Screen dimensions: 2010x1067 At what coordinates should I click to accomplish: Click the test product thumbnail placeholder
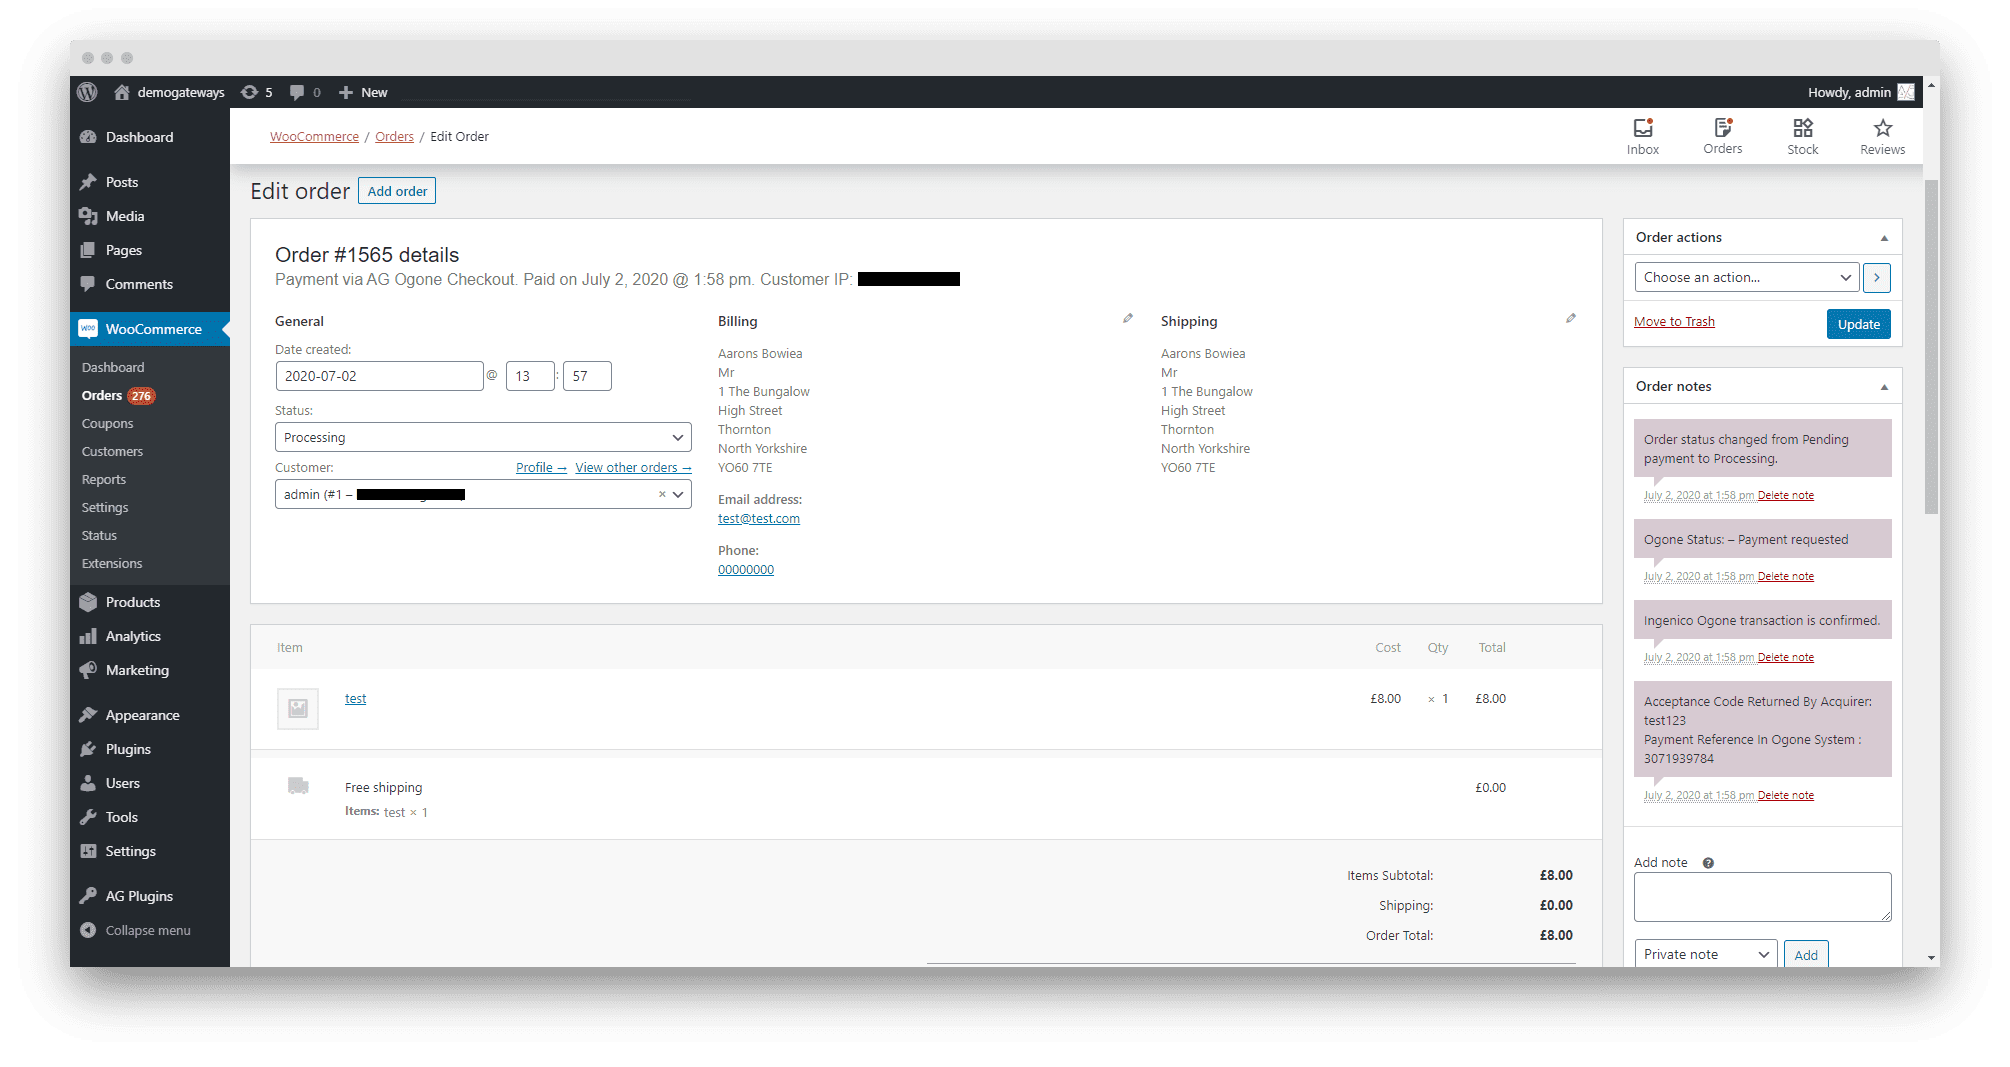pos(298,708)
